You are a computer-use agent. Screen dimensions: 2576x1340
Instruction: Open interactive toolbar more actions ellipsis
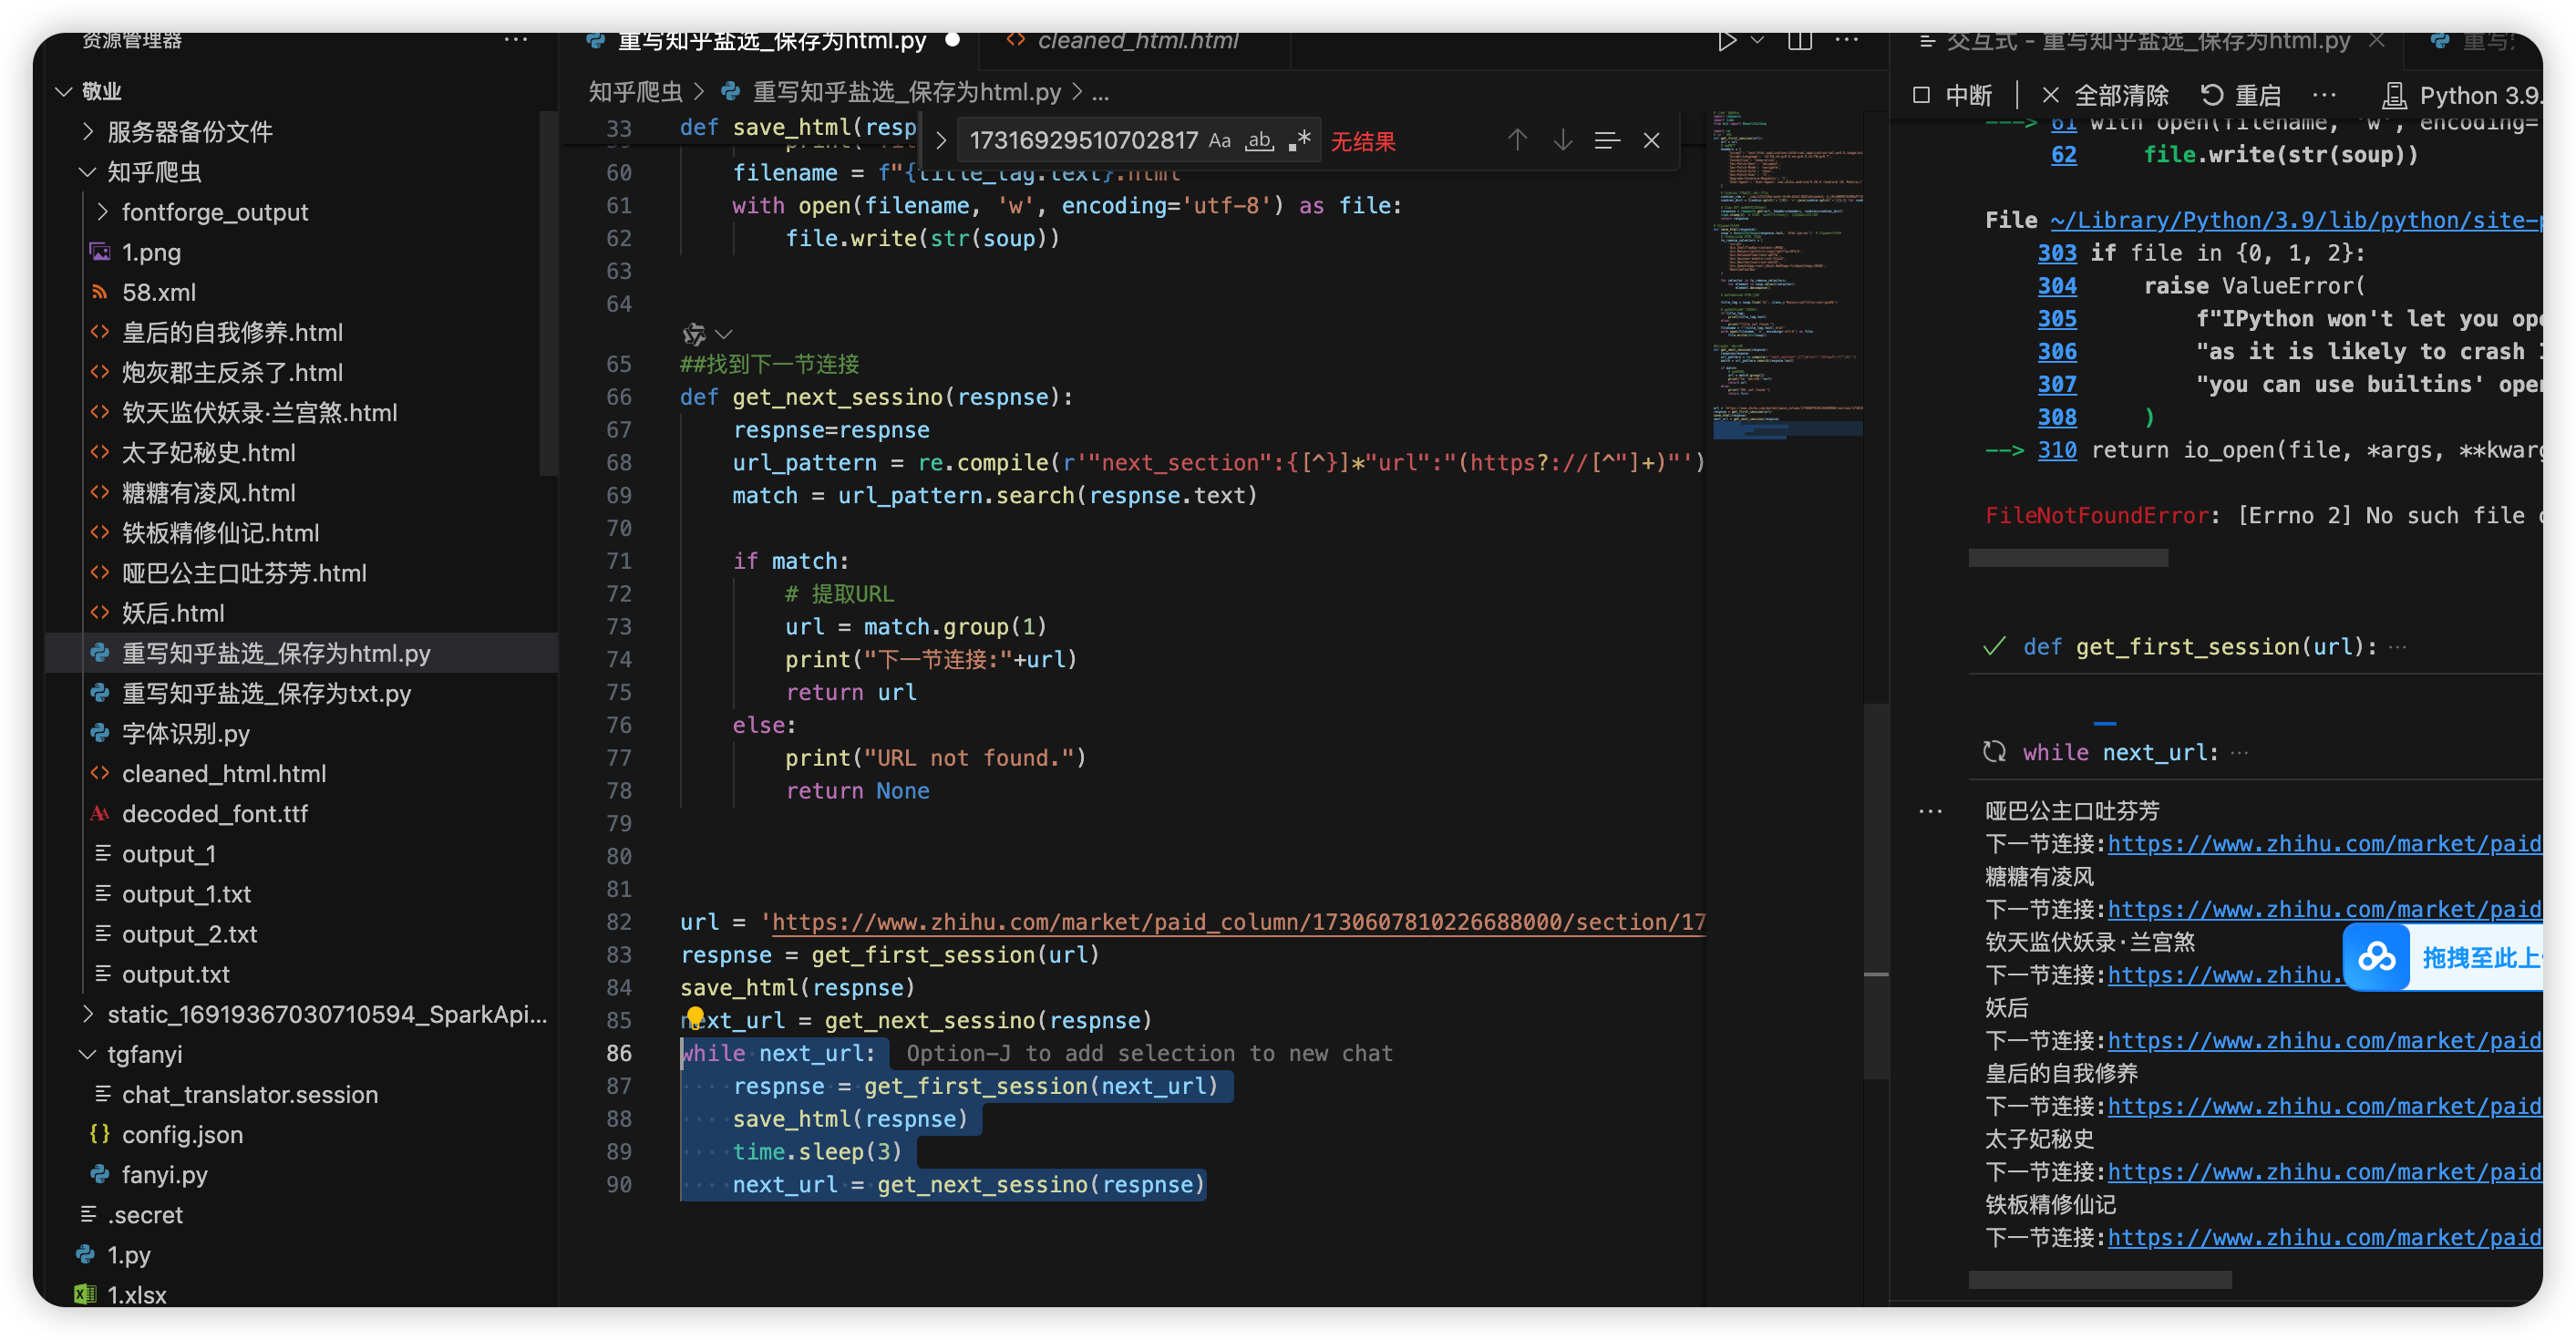click(x=2324, y=96)
